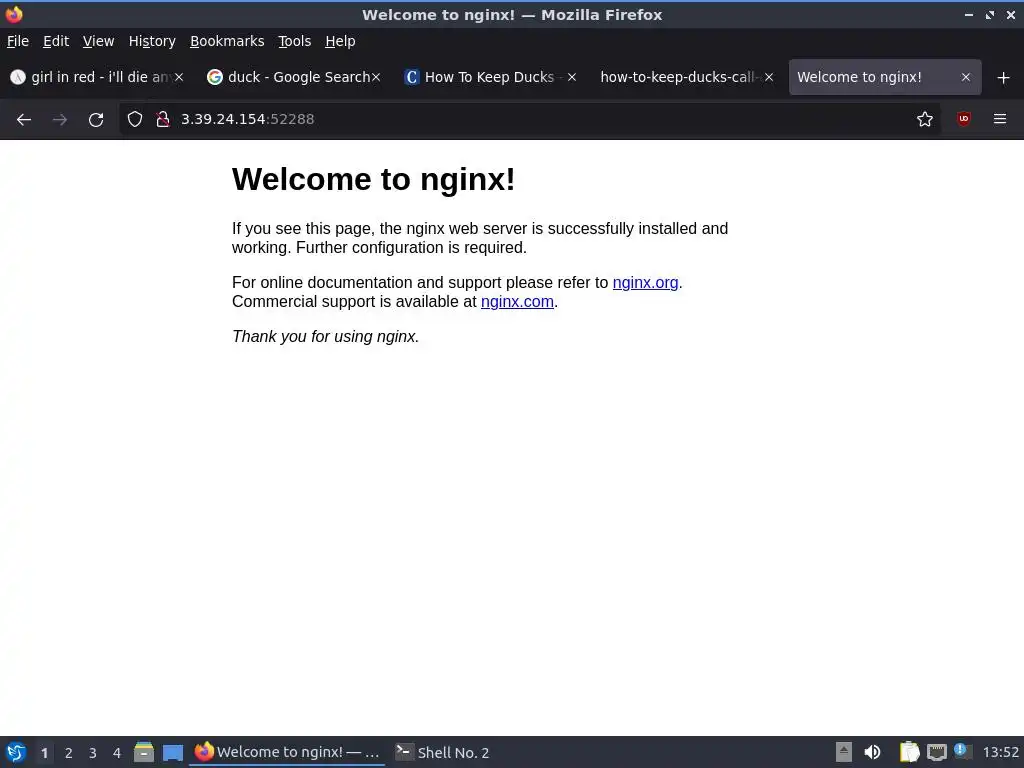The image size is (1024, 768).
Task: Close the How To Keep Ducks tab
Action: 571,77
